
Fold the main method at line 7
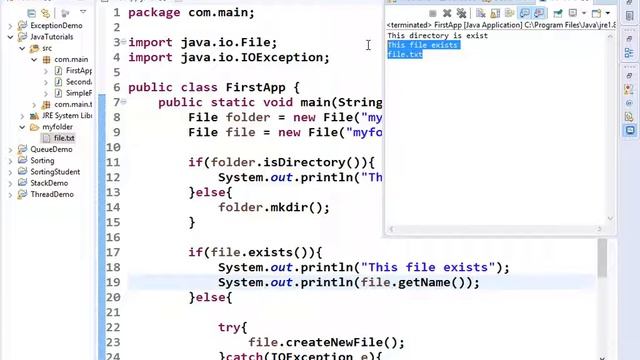[124, 102]
